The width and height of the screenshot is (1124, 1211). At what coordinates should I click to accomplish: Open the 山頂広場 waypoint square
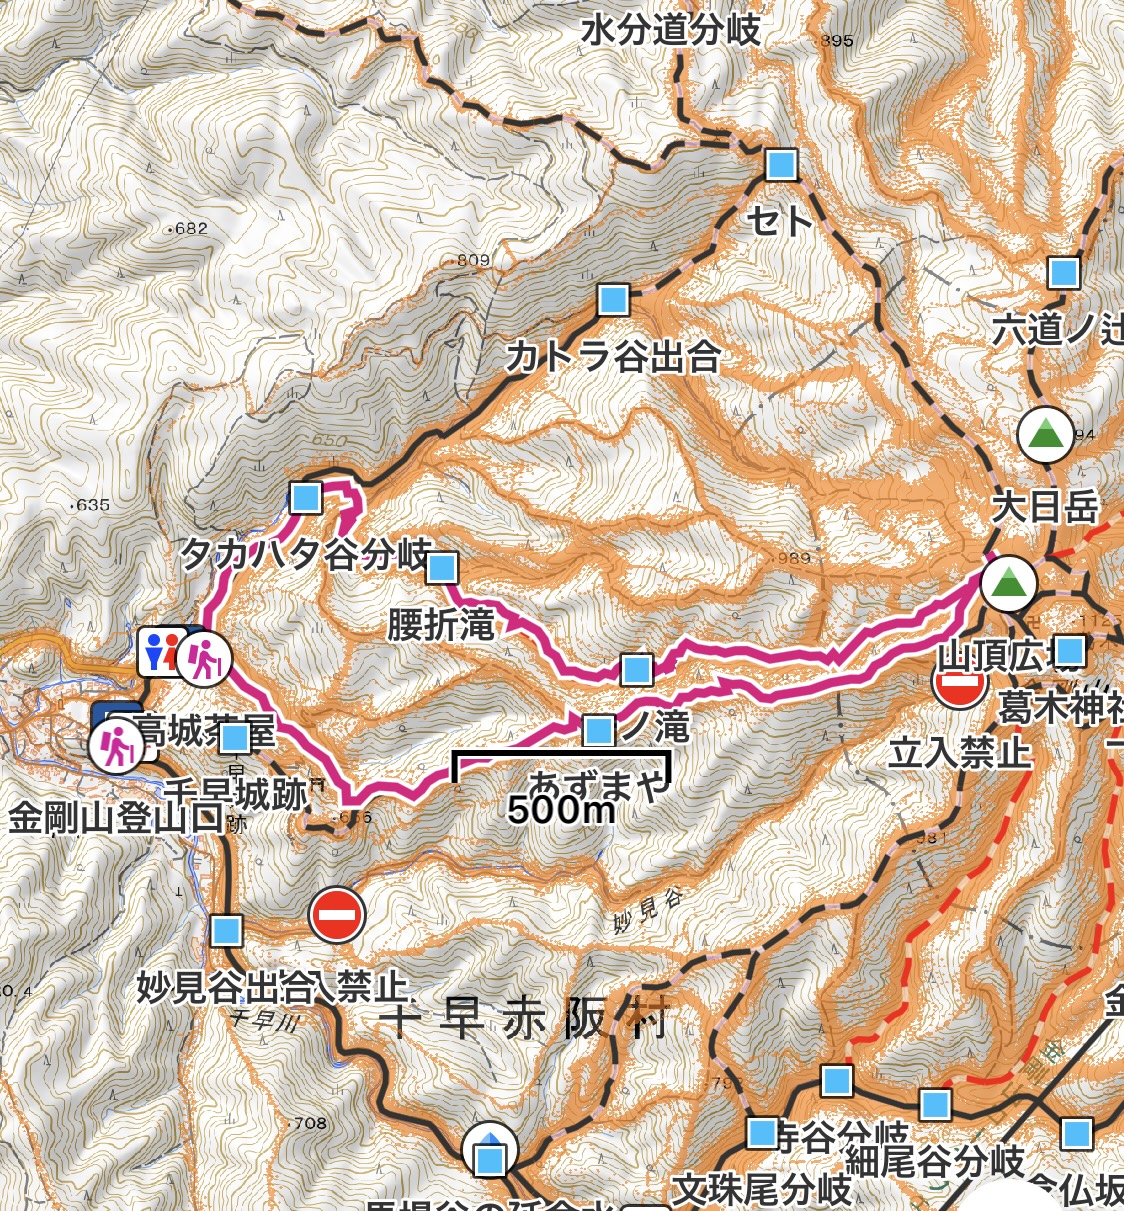[1070, 651]
